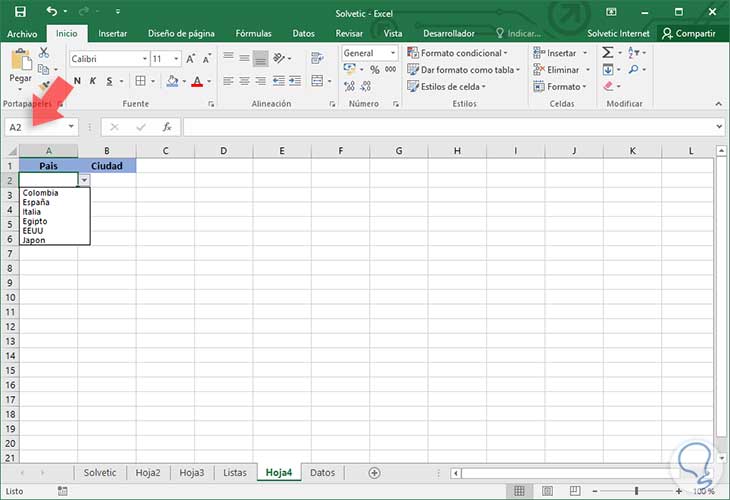
Task: Increase font size with the larger A icon
Action: 190,59
